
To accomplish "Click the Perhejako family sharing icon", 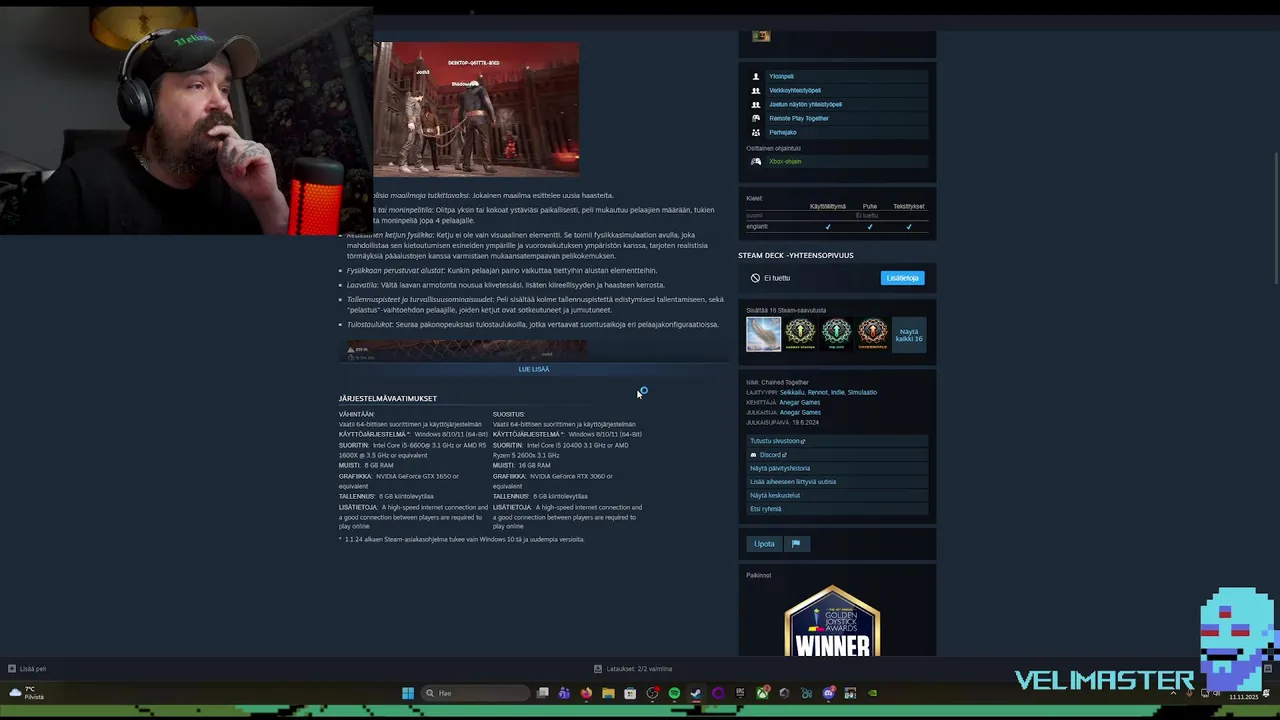I will [756, 132].
